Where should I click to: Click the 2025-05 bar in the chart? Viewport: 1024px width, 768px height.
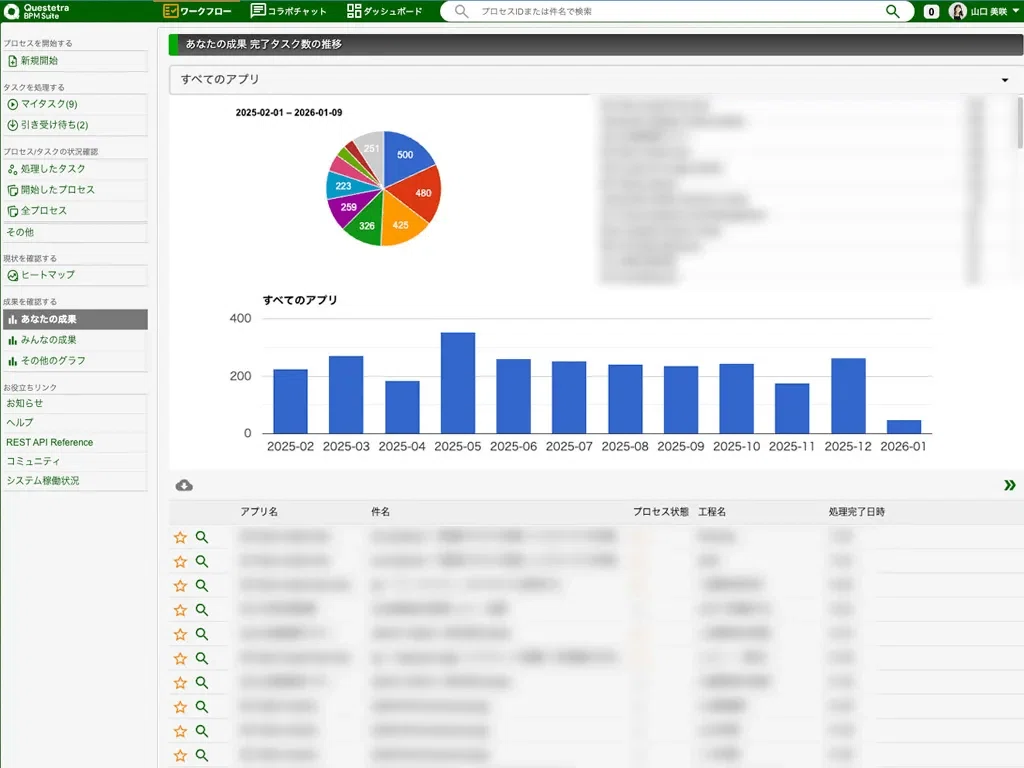pos(458,383)
